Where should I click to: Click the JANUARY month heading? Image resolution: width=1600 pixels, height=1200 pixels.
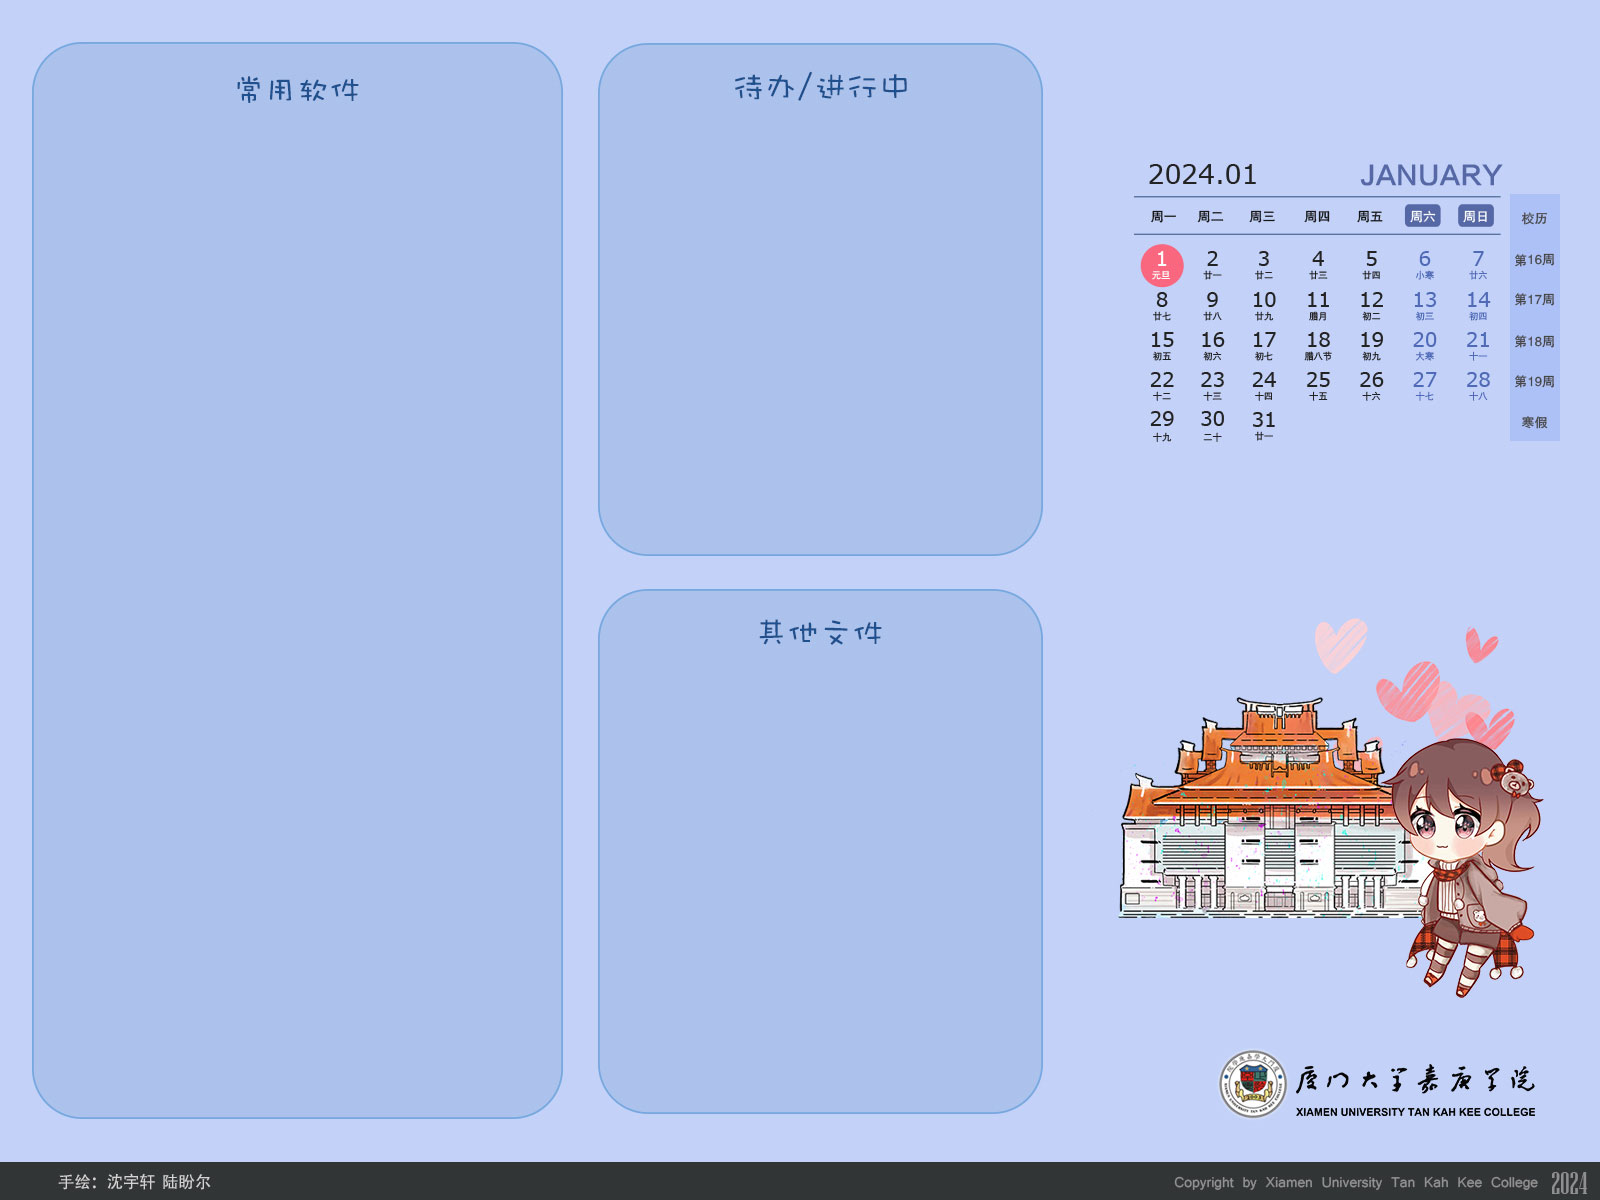click(x=1430, y=175)
